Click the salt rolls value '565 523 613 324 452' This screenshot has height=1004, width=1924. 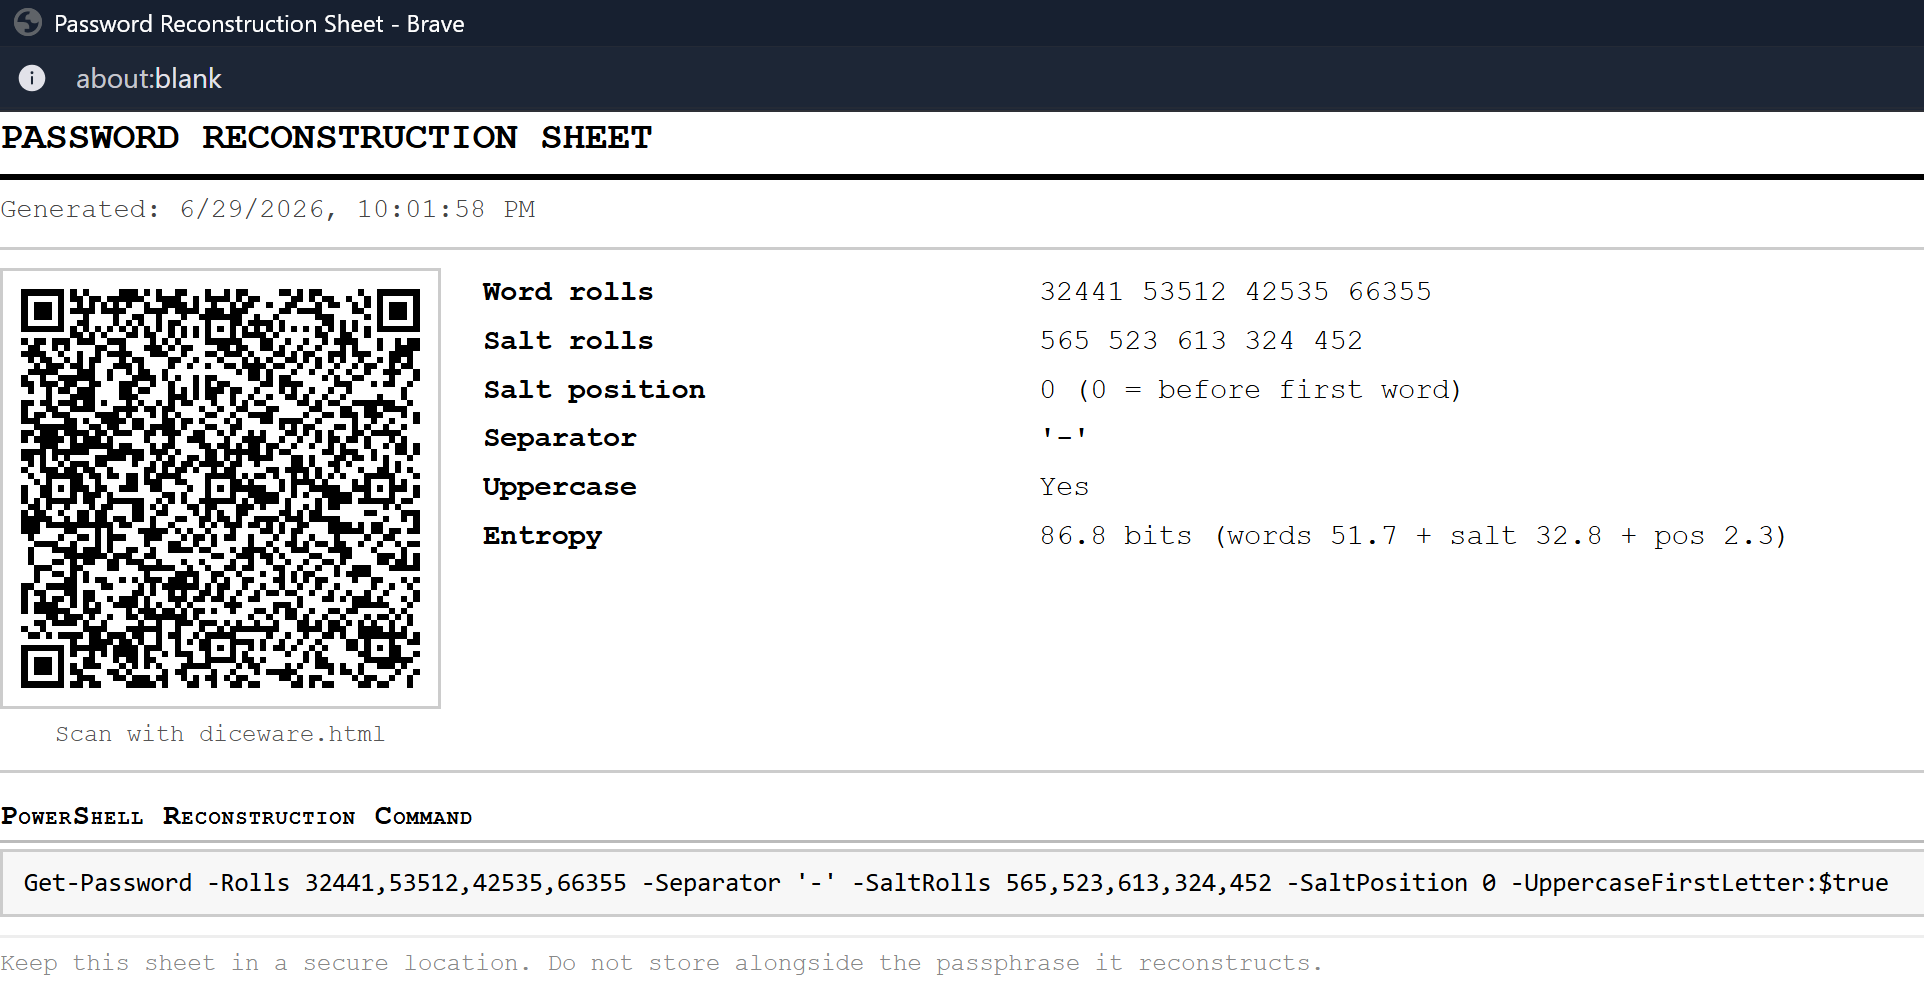click(1201, 340)
